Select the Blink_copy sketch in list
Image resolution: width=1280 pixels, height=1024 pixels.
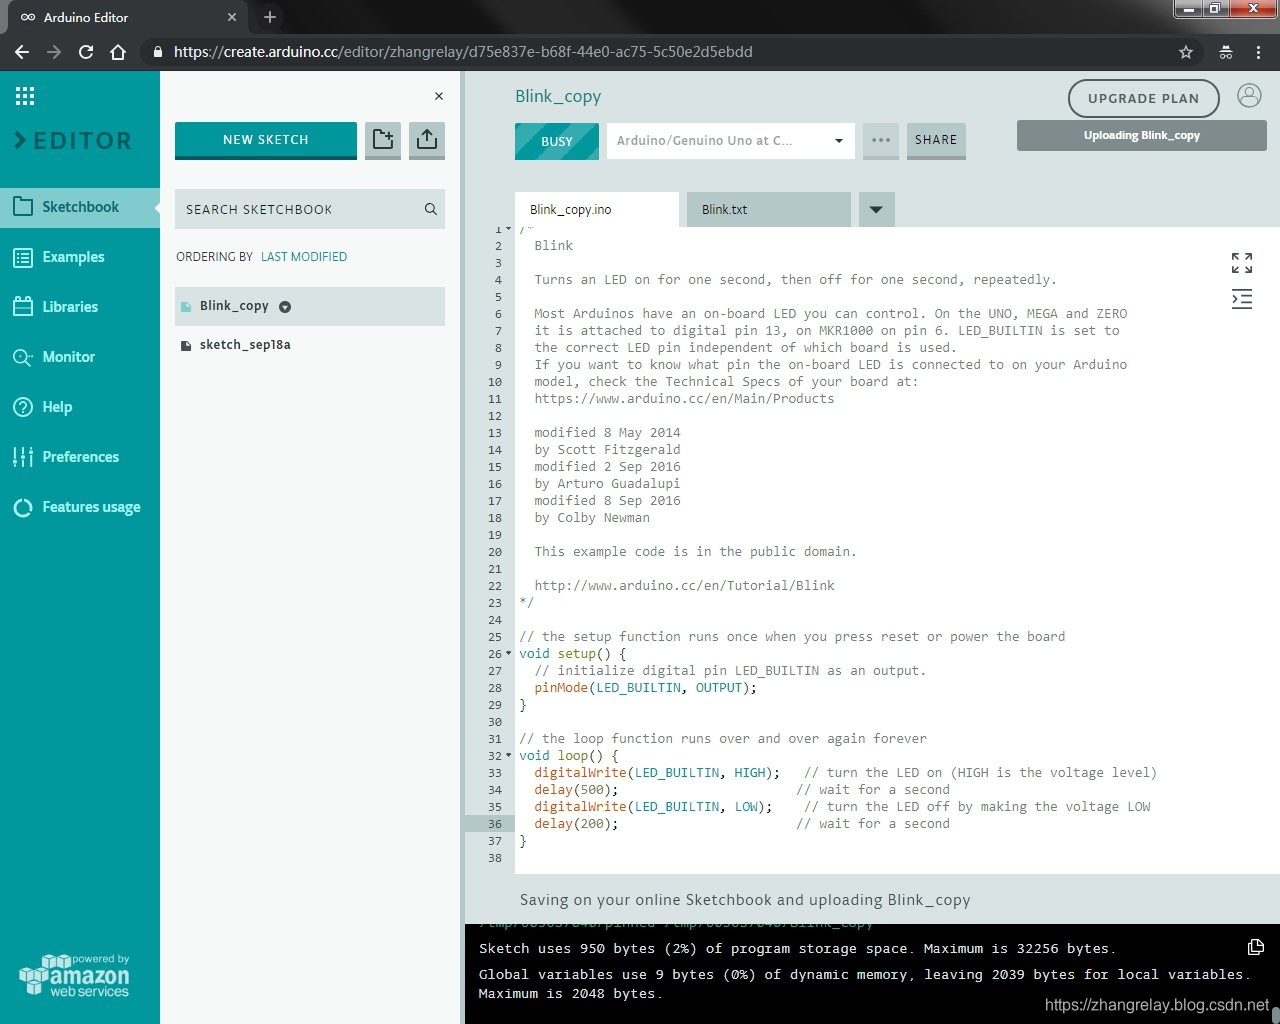[310, 306]
